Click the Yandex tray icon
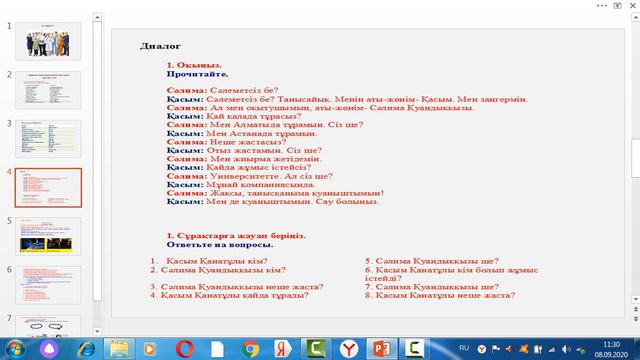Viewport: 640px width, 360px height. point(482,349)
